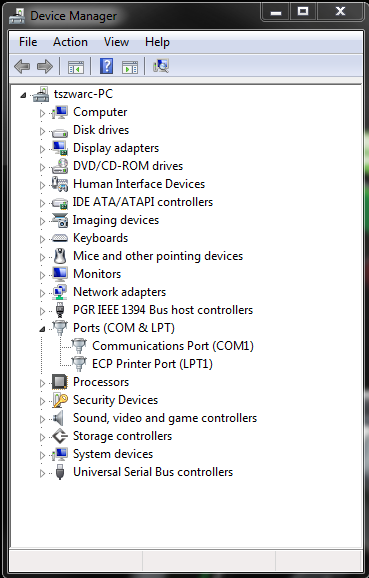Click the Forward arrow toolbar icon
This screenshot has width=369, height=578.
[x=45, y=67]
